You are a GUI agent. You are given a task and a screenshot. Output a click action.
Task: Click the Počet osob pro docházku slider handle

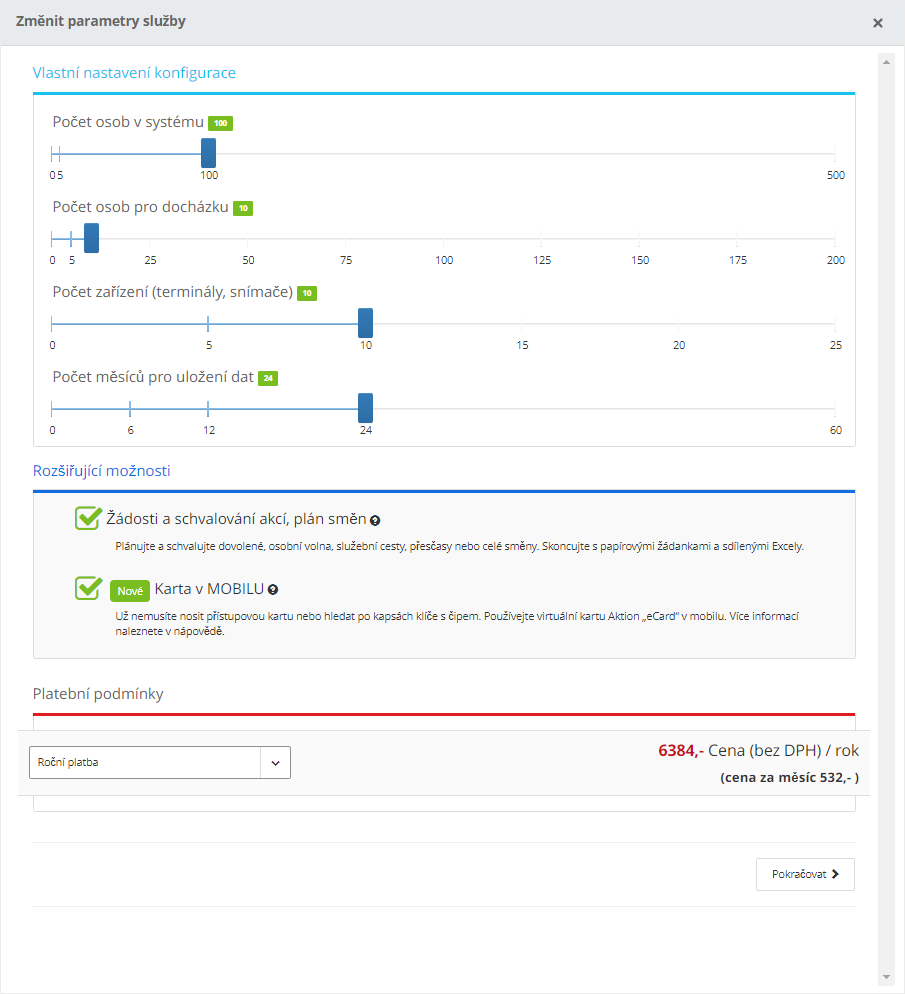[91, 239]
